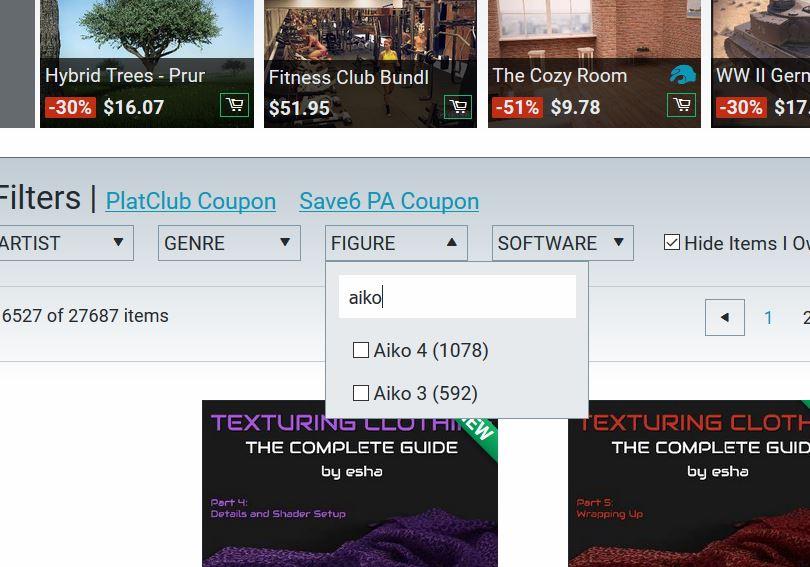The image size is (810, 567).
Task: Open the PlatClub Coupon link
Action: click(191, 201)
